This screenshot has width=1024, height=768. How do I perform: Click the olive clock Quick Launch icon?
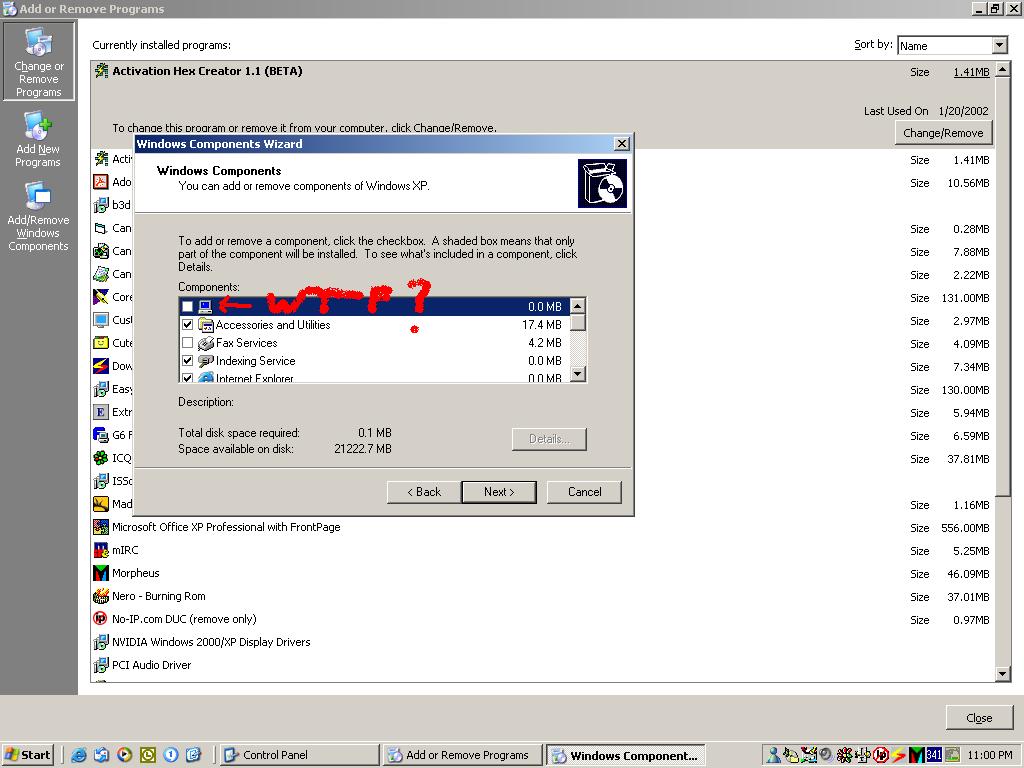pyautogui.click(x=148, y=755)
